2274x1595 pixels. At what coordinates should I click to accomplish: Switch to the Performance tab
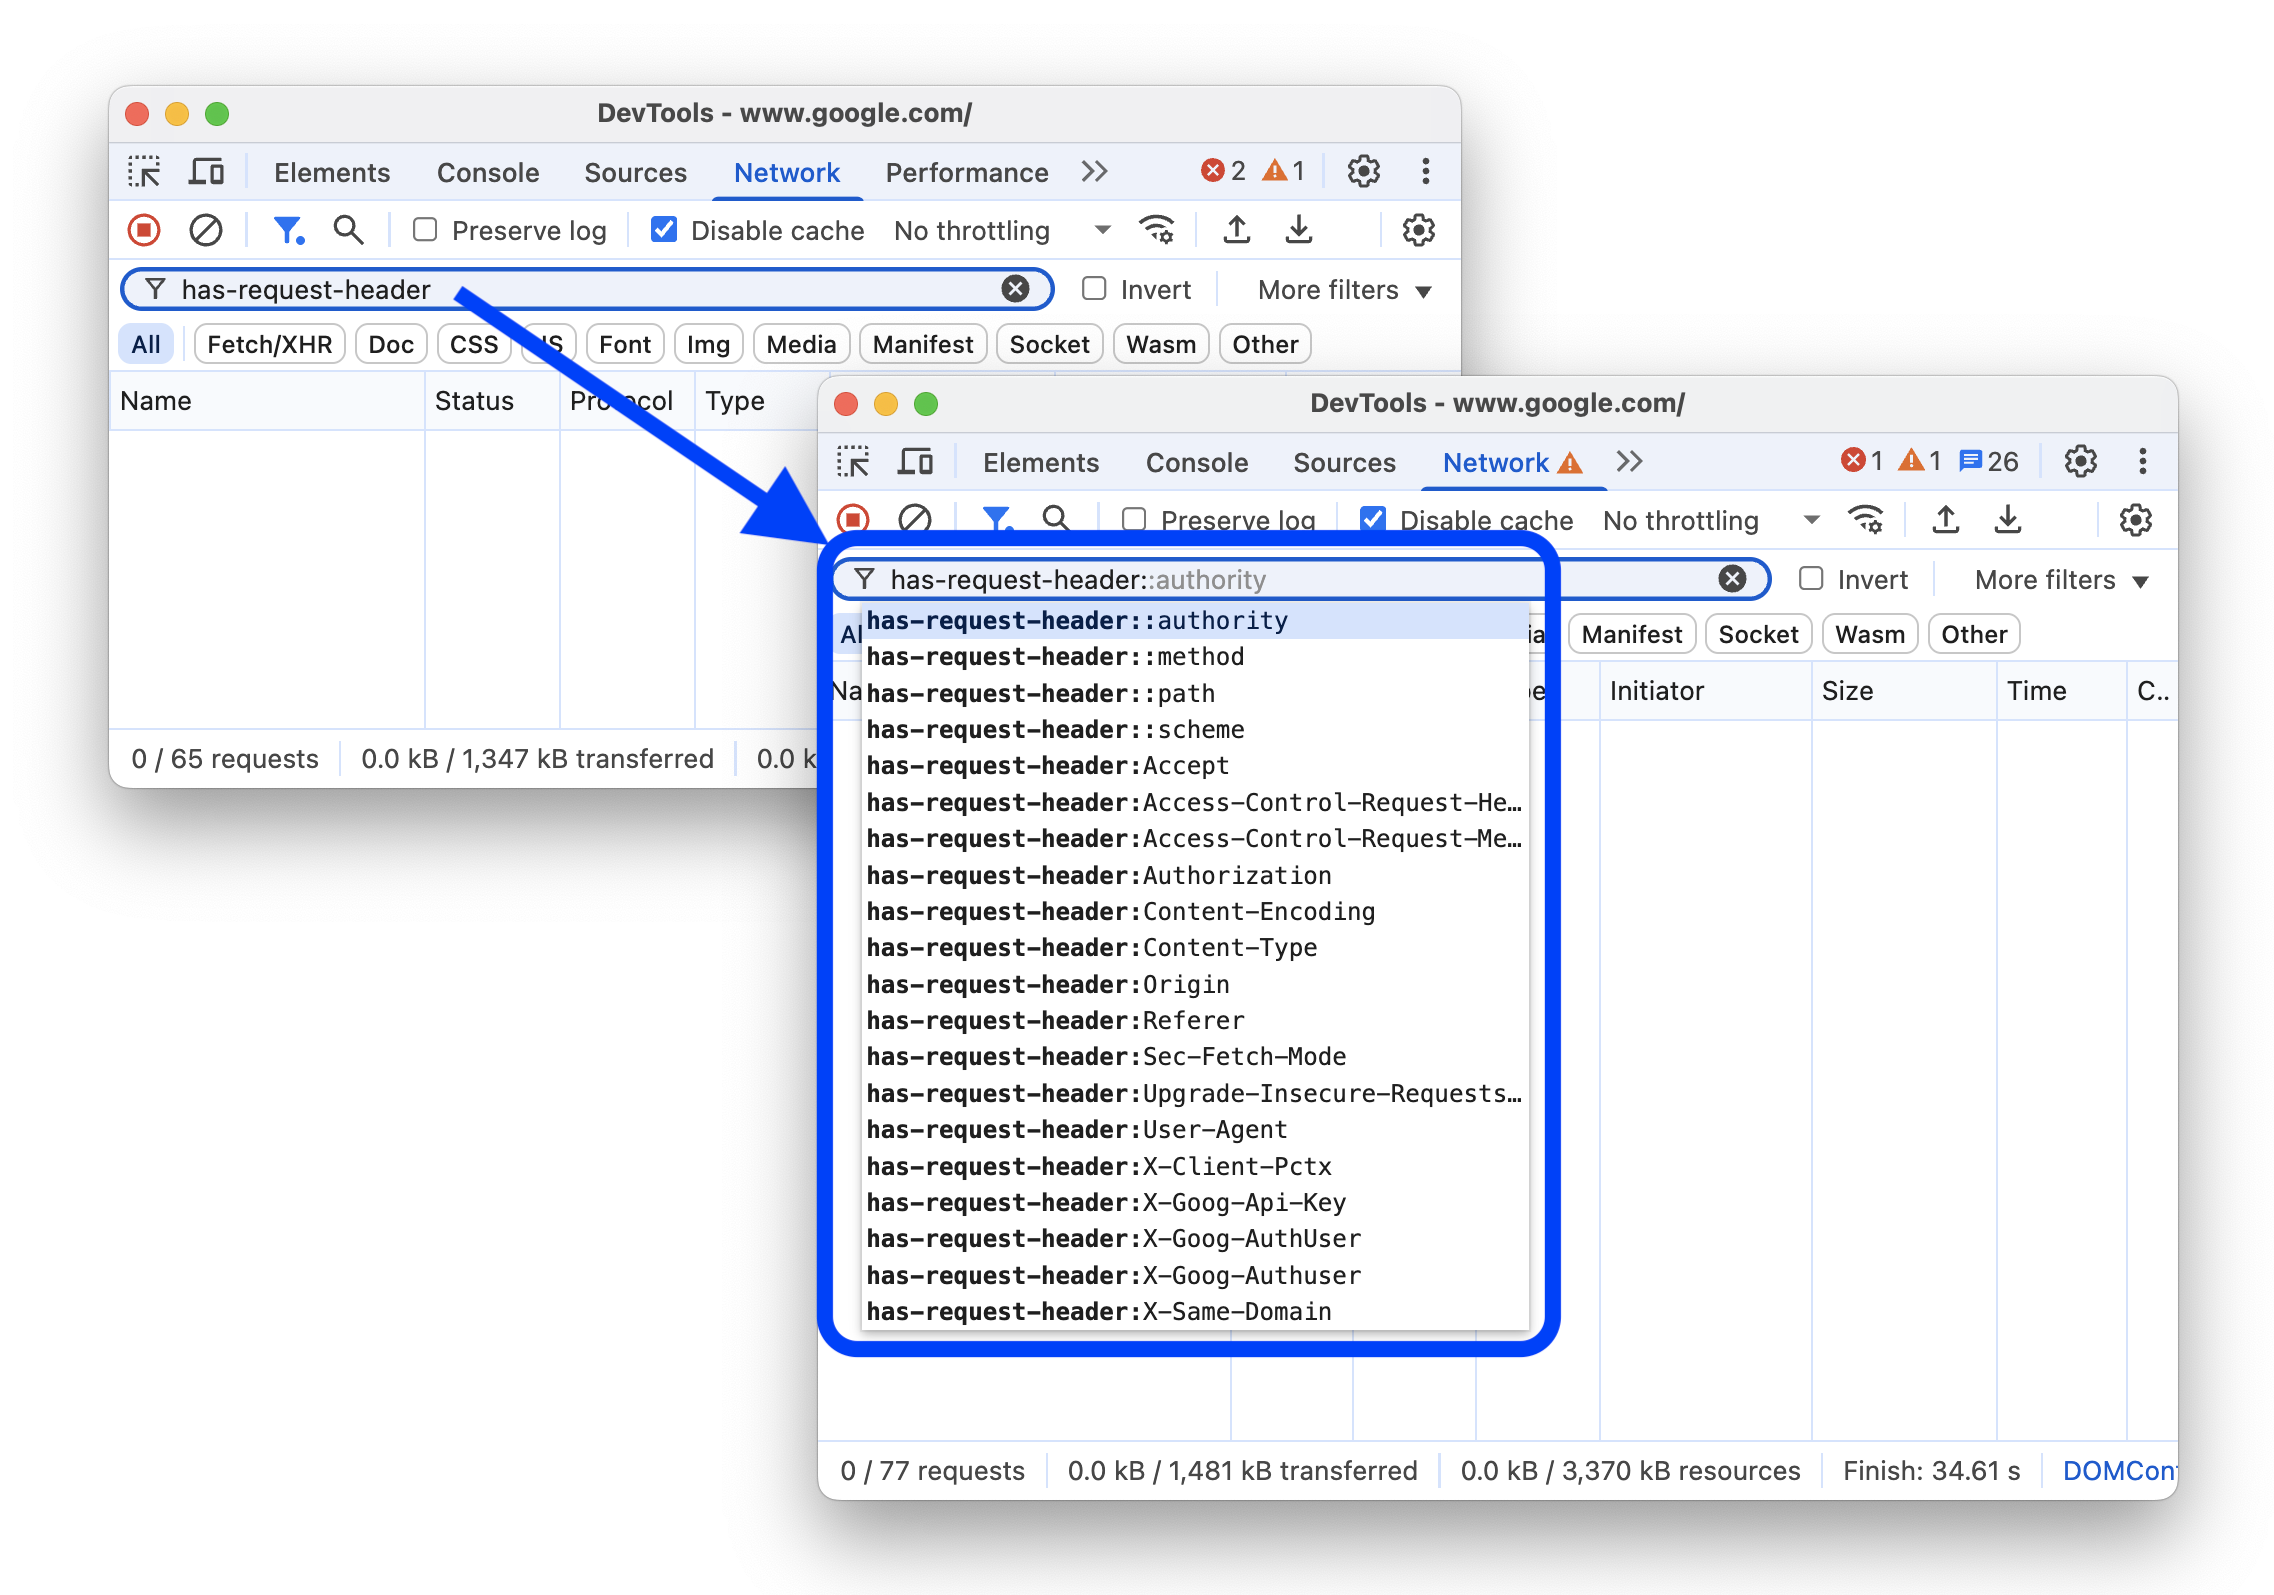(966, 172)
